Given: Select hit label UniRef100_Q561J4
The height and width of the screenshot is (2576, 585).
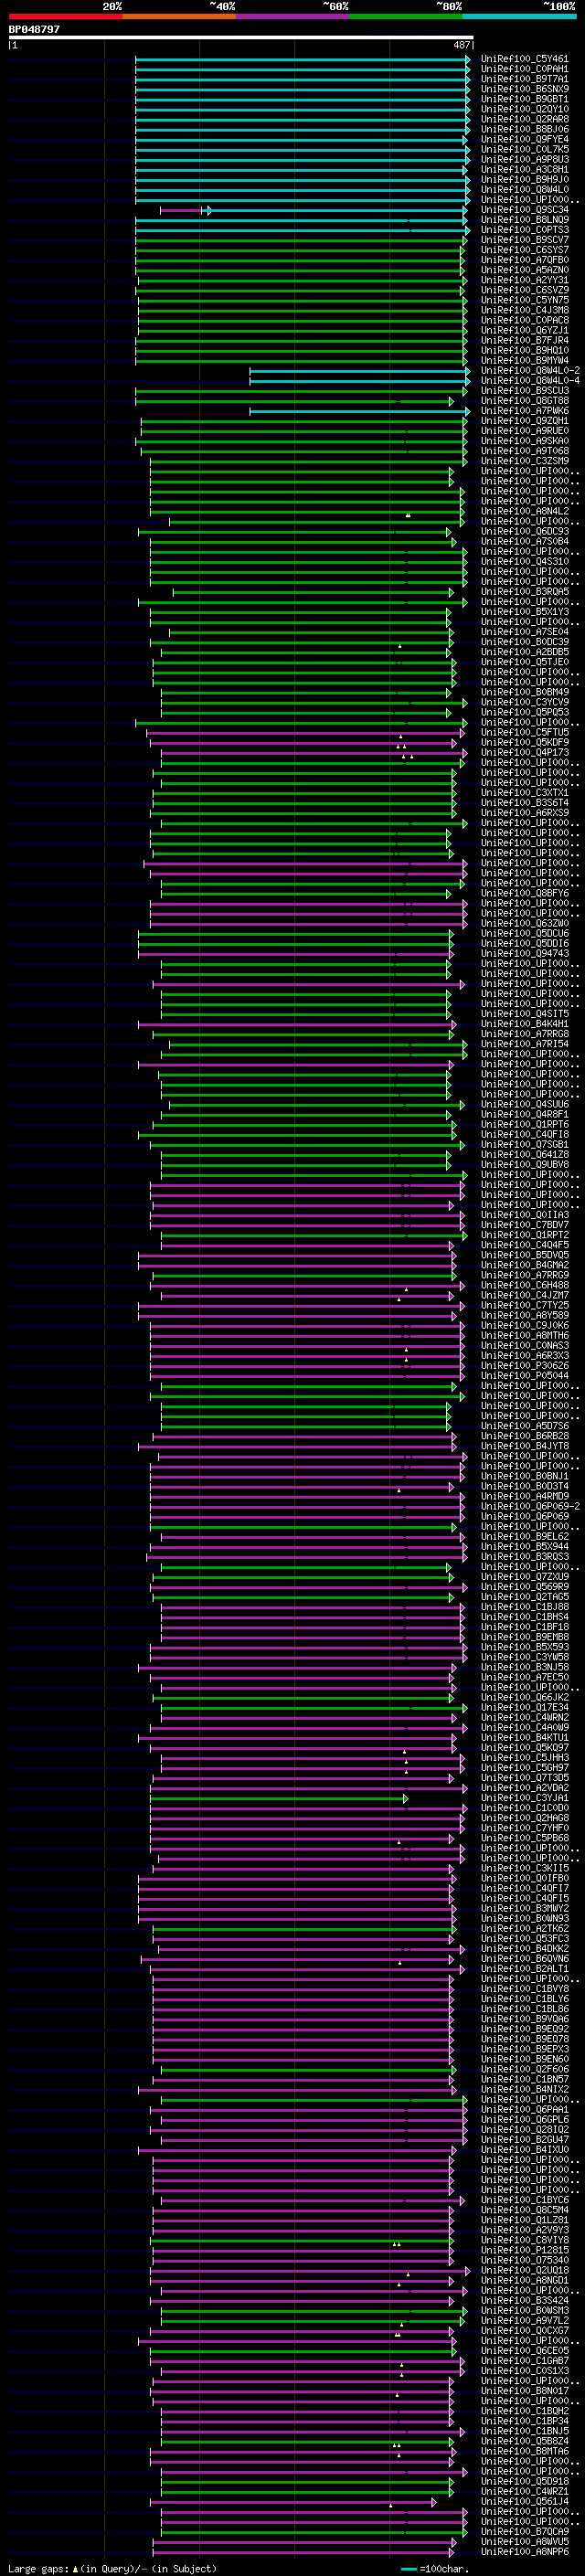Looking at the screenshot, I should (x=525, y=2501).
